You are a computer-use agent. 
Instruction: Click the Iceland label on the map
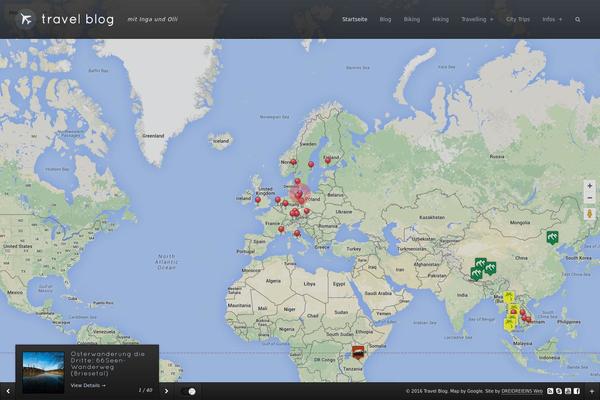221,141
